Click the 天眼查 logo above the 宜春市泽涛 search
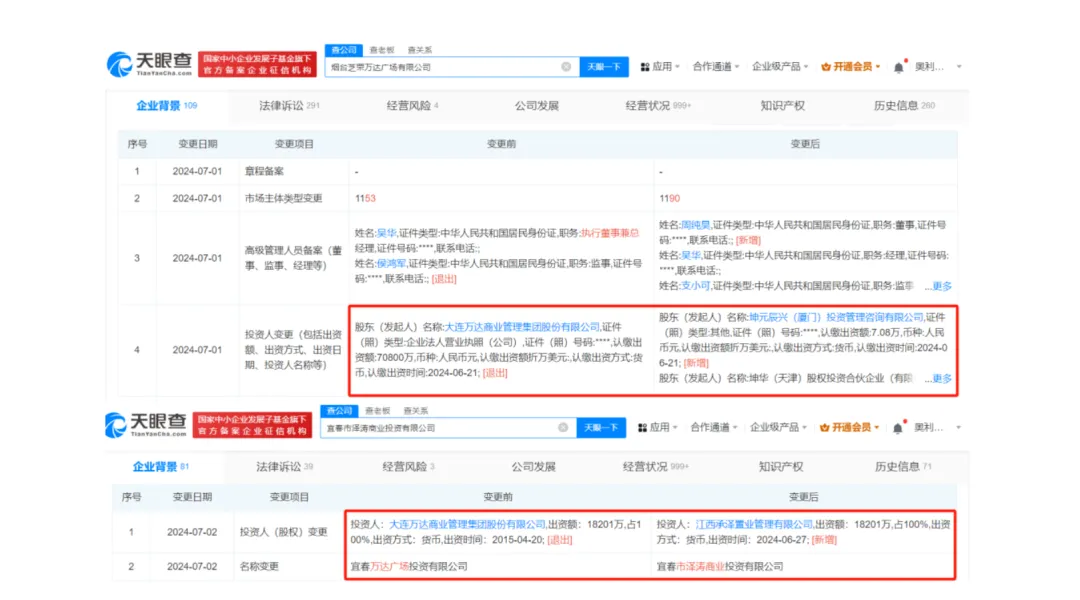Viewport: 1080px width, 600px height. click(x=146, y=425)
